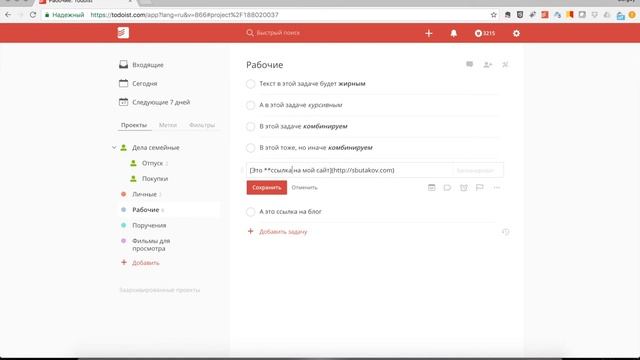Image resolution: width=640 pixels, height=360 pixels.
Task: Open project actions tools icon
Action: pyautogui.click(x=505, y=64)
